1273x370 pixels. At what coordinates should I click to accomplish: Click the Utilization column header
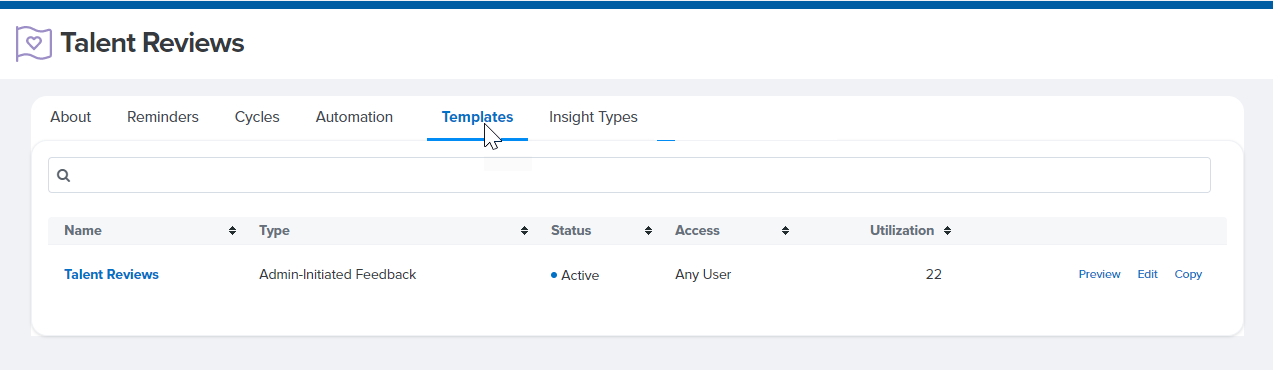coord(902,231)
